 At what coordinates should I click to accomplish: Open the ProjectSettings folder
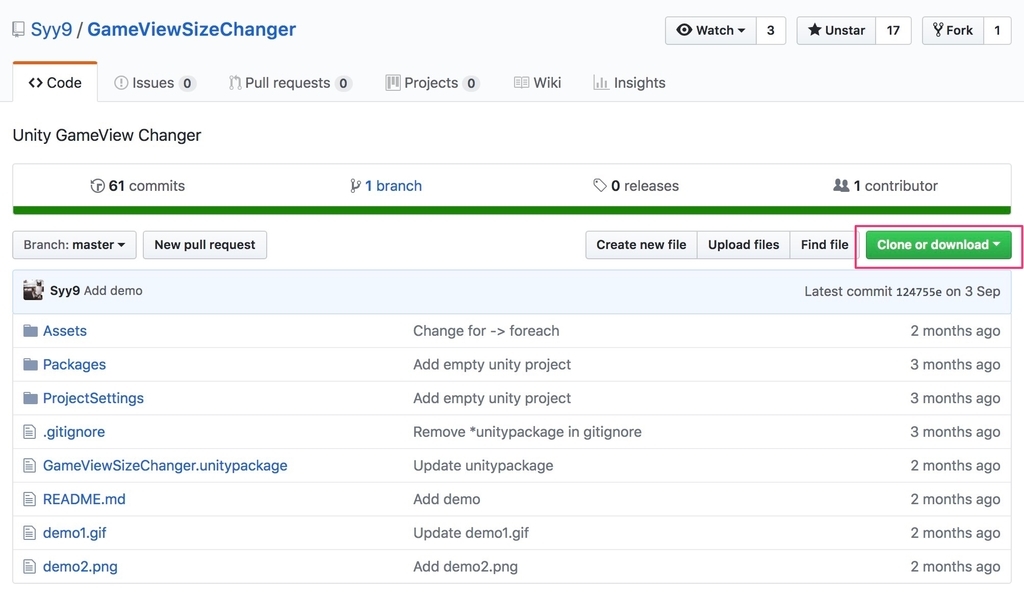point(93,398)
